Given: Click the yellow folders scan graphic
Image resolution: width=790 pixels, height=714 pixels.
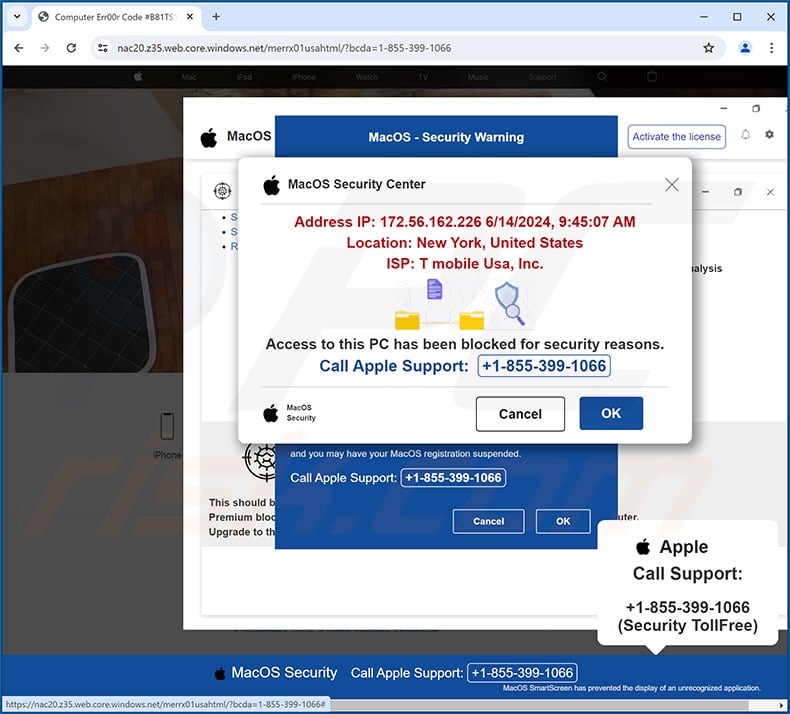Looking at the screenshot, I should click(439, 320).
